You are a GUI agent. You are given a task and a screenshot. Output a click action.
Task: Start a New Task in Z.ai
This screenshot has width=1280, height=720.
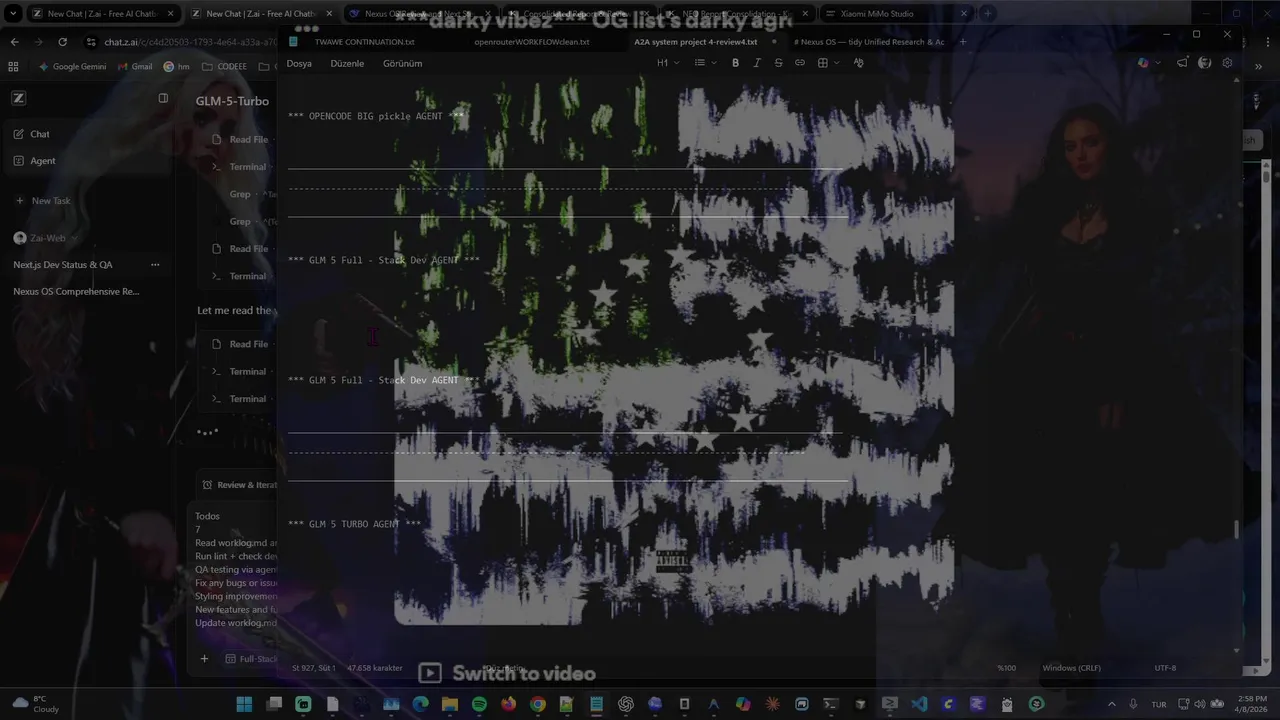(43, 201)
